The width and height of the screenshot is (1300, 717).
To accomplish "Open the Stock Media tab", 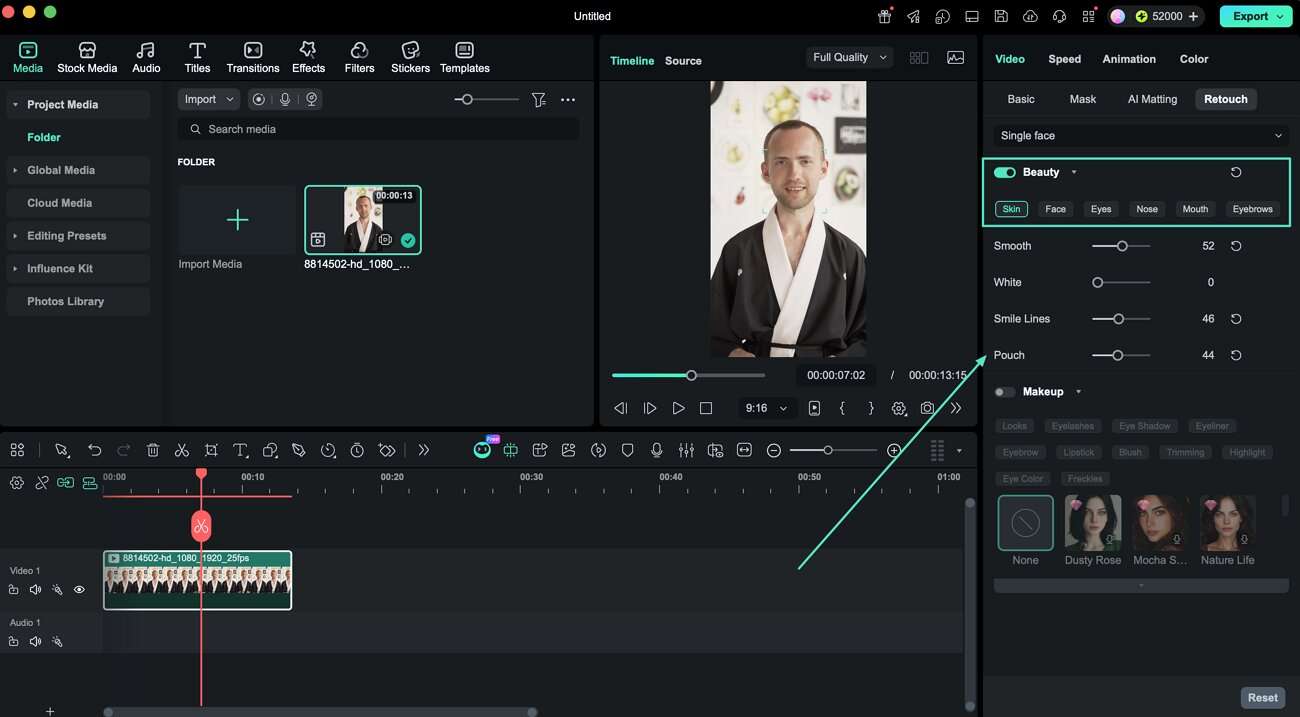I will (x=87, y=58).
